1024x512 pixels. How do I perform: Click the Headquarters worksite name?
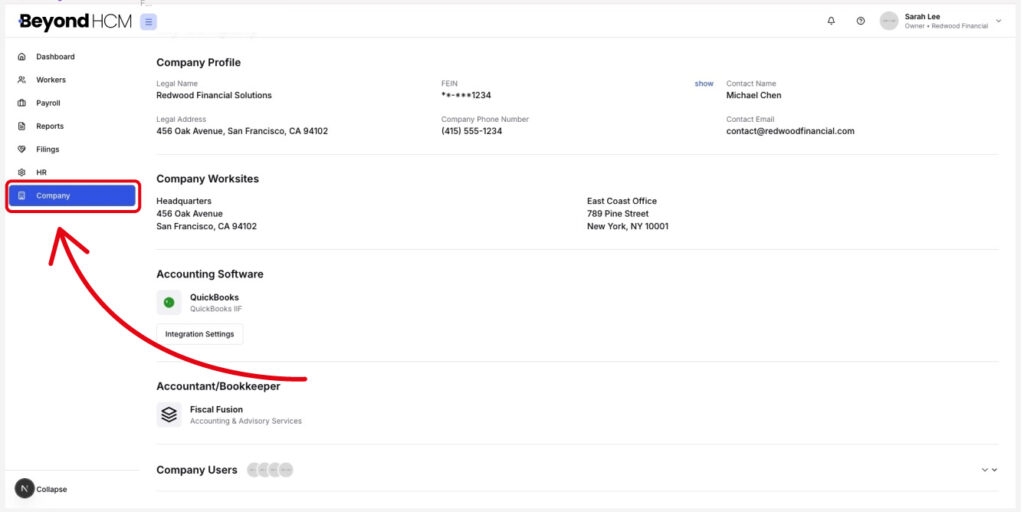click(184, 201)
